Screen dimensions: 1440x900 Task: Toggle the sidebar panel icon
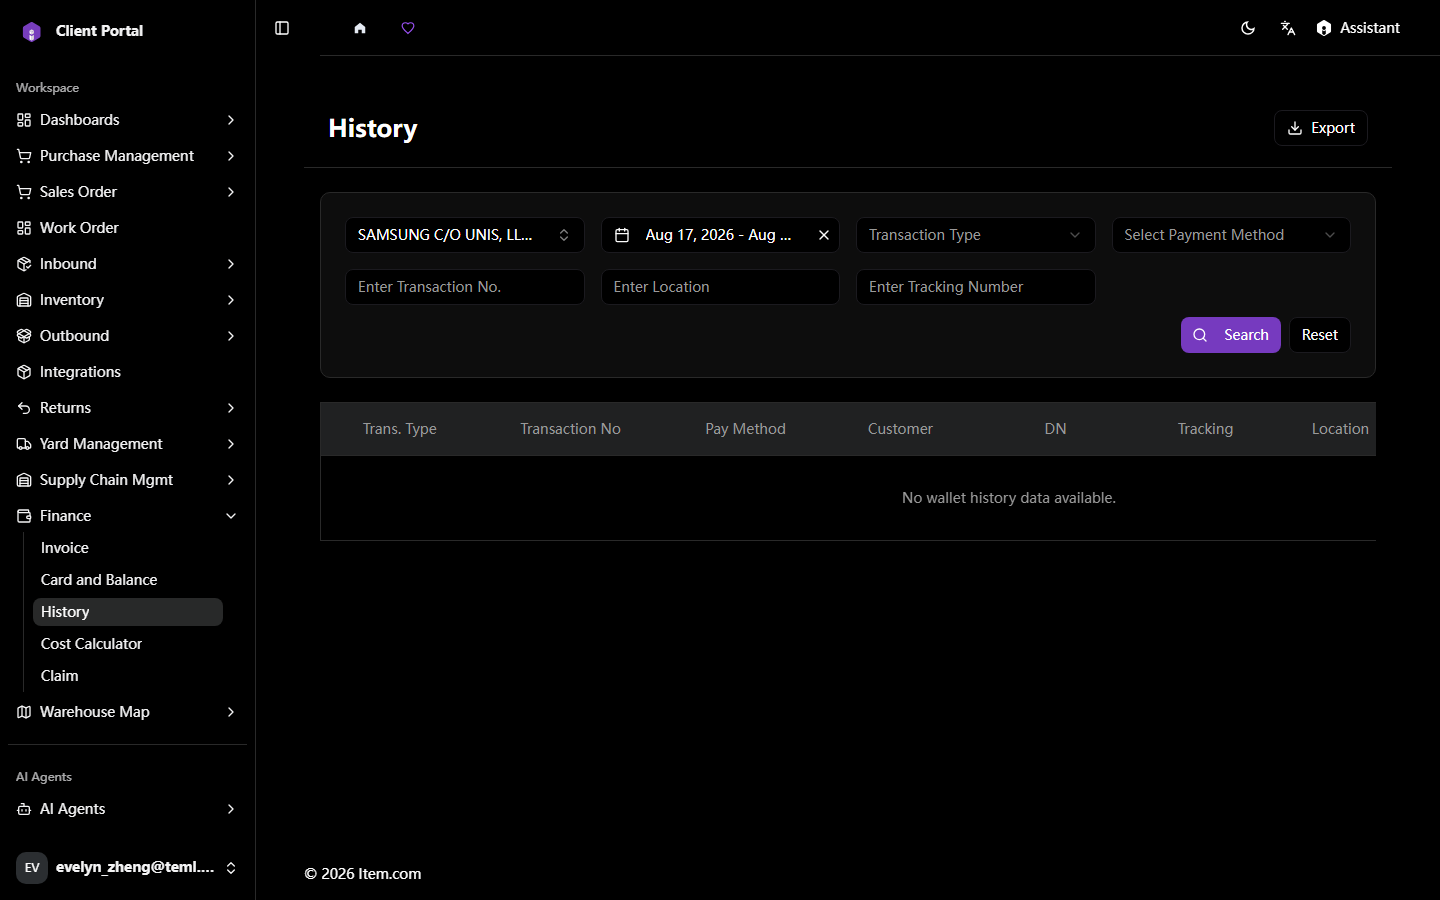click(282, 28)
